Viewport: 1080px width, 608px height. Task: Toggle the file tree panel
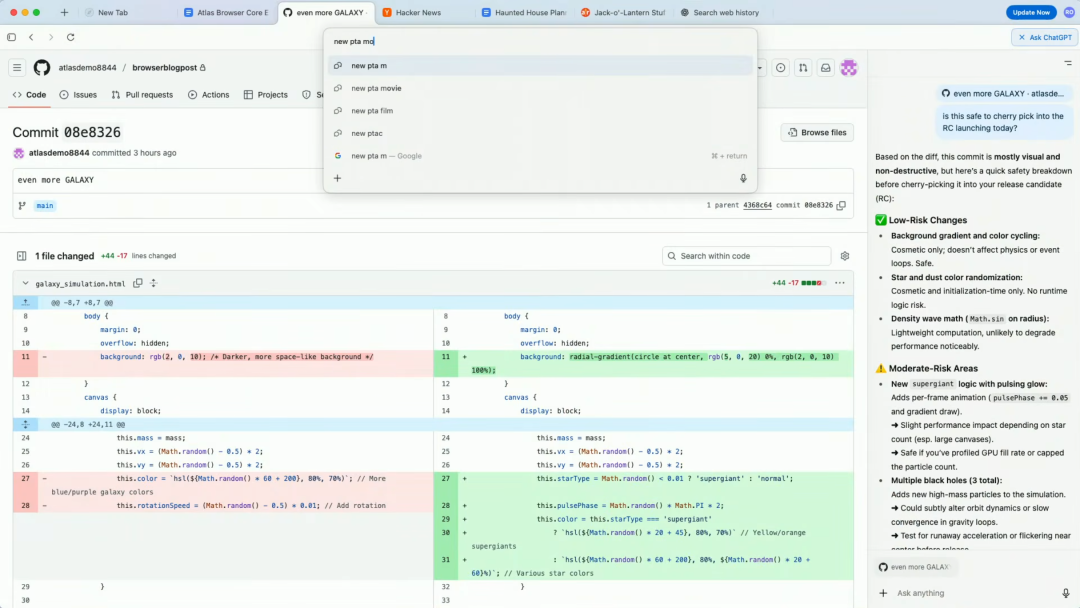click(21, 256)
